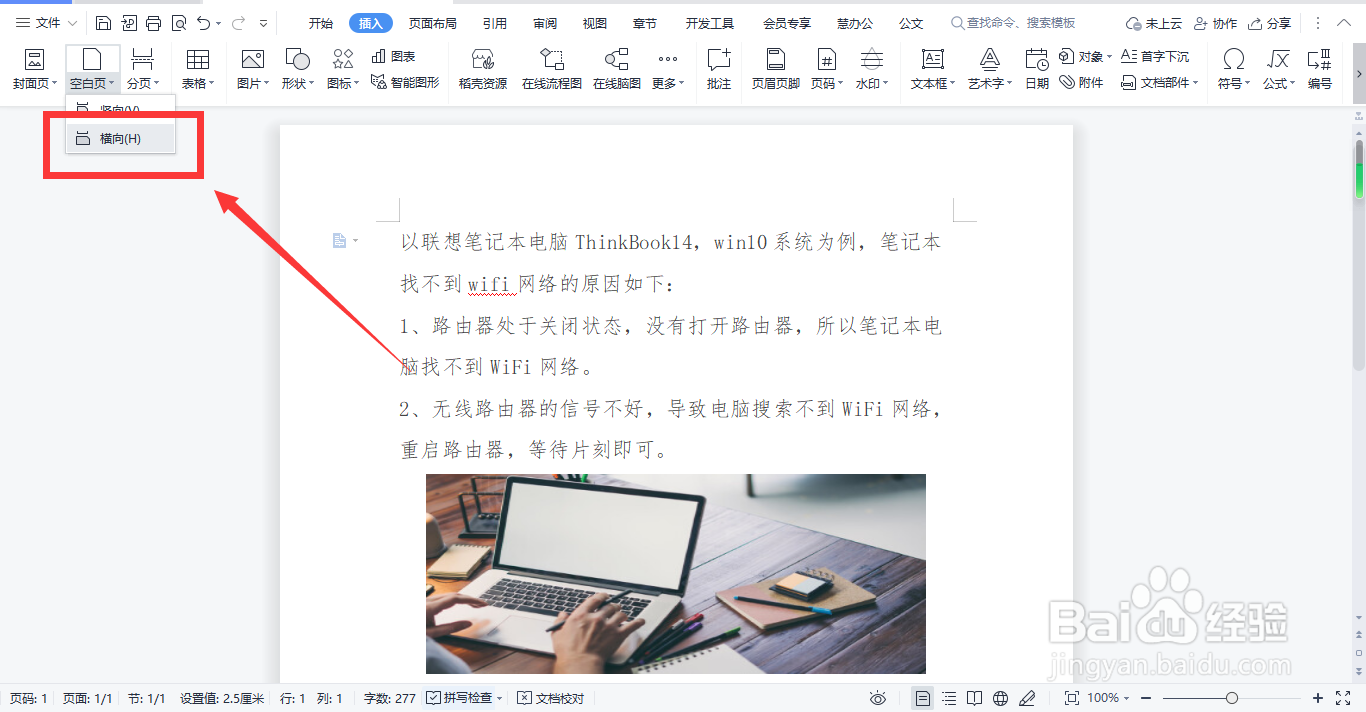Screen dimensions: 1366x712
Task: Open the 引用 tab
Action: coord(494,23)
